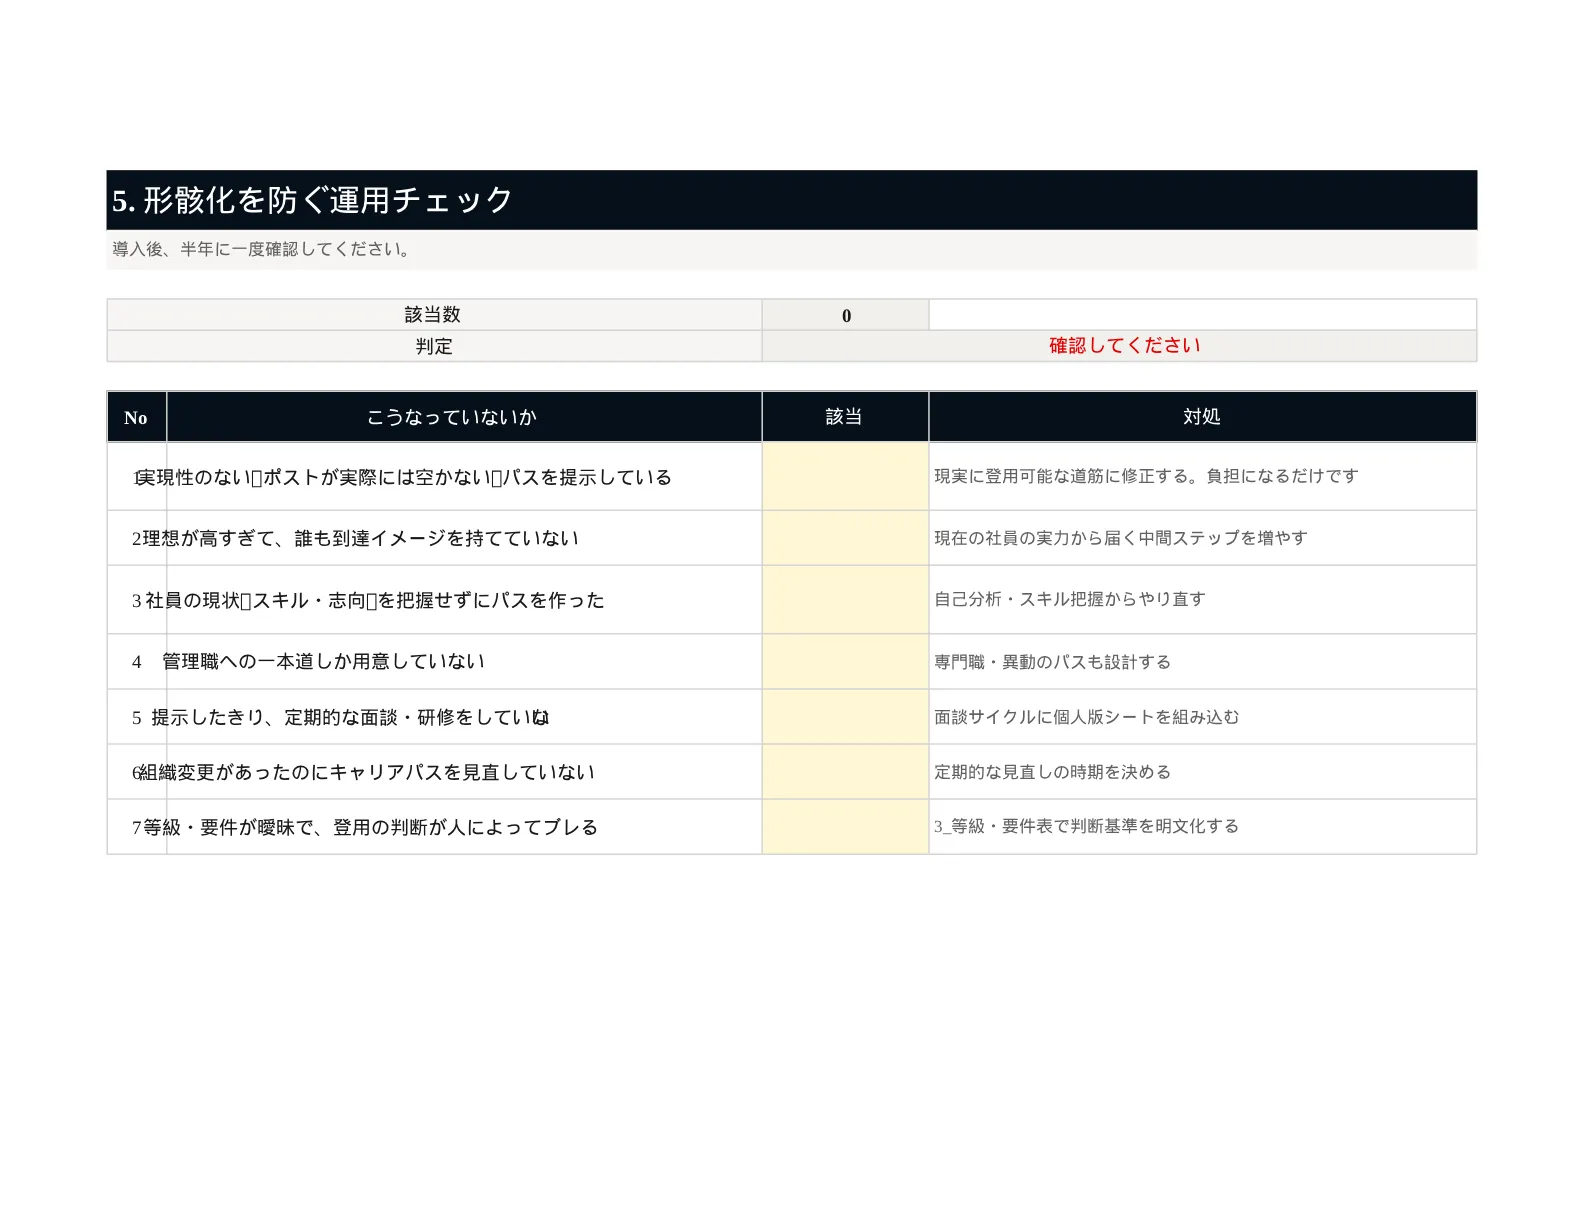Click the remedy '定期的な見直しの時期を決める'
Screen dimensions: 1584x1224
tap(1053, 772)
